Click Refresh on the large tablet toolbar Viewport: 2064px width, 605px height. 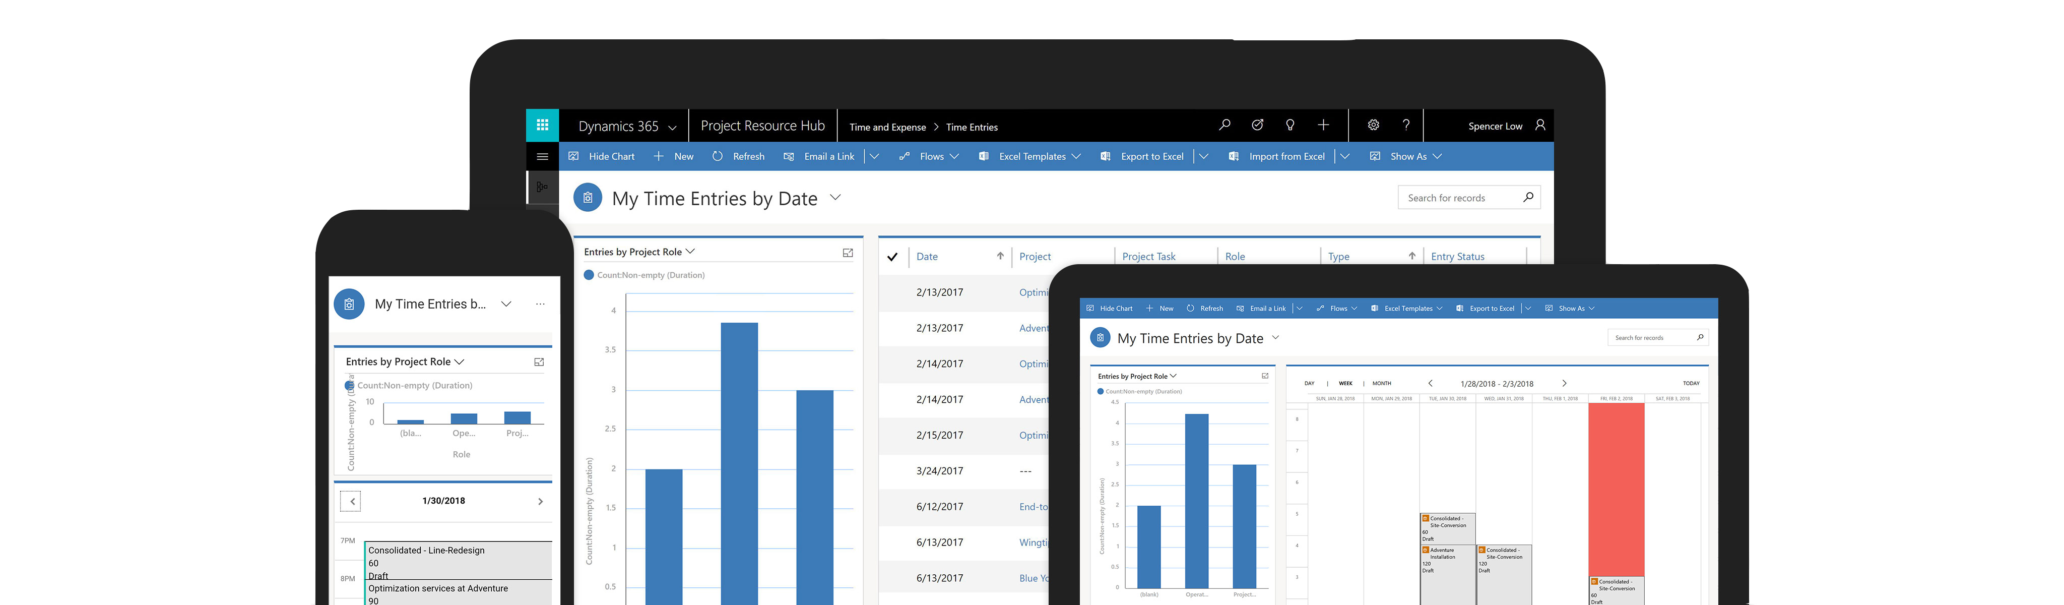tap(738, 156)
